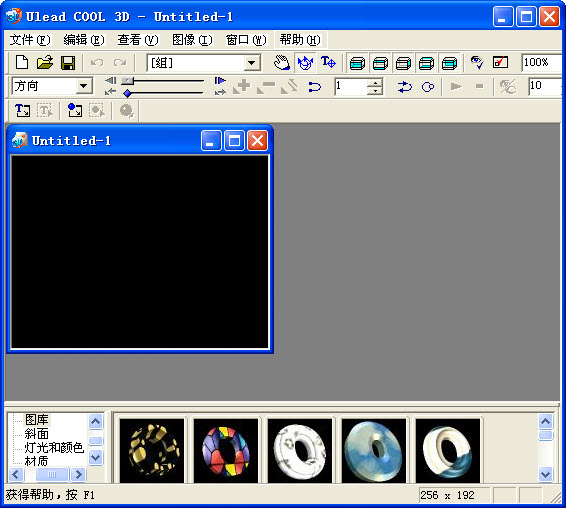Viewport: 566px width, 508px height.
Task: Click the eye with checkmark icon
Action: pos(477,62)
